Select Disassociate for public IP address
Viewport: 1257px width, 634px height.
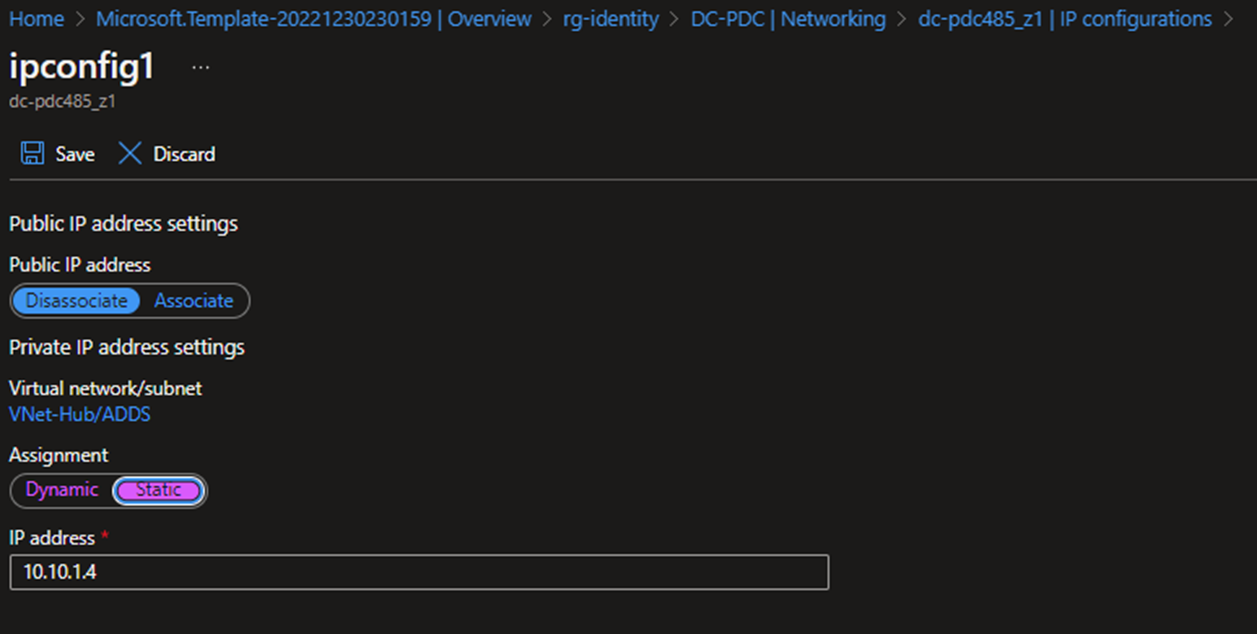pyautogui.click(x=77, y=301)
